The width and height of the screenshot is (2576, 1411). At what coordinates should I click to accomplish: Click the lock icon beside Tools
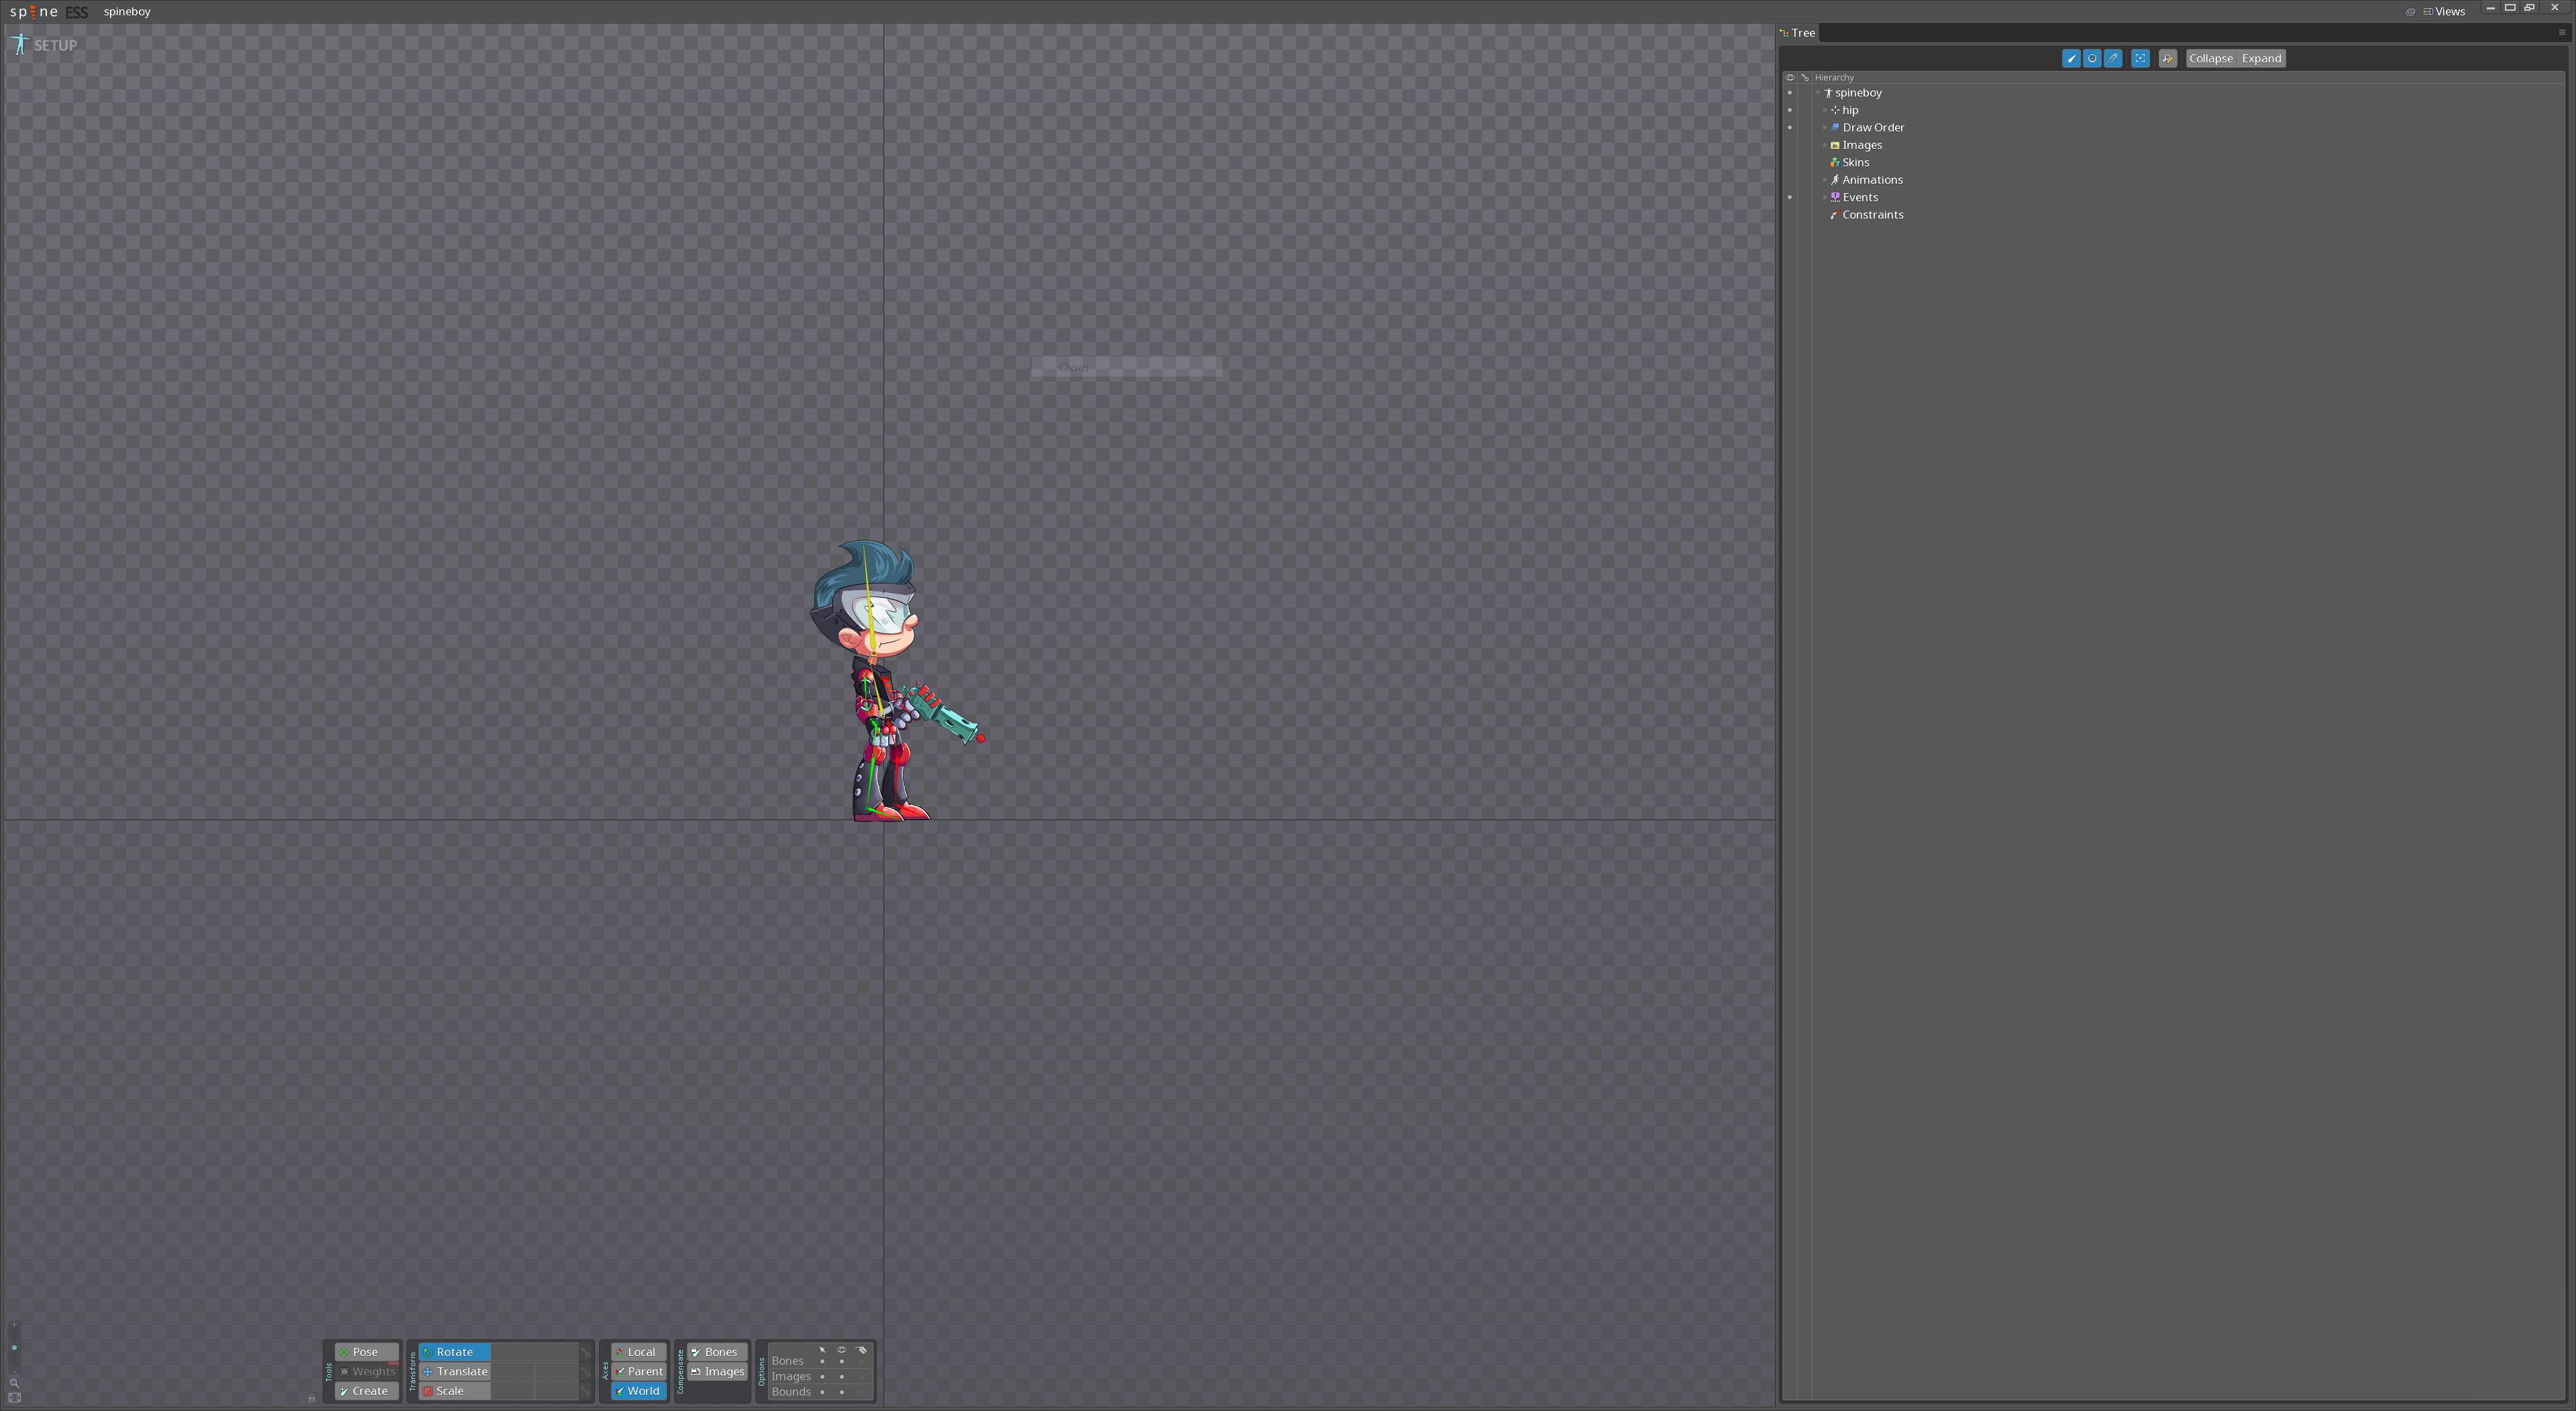point(311,1398)
